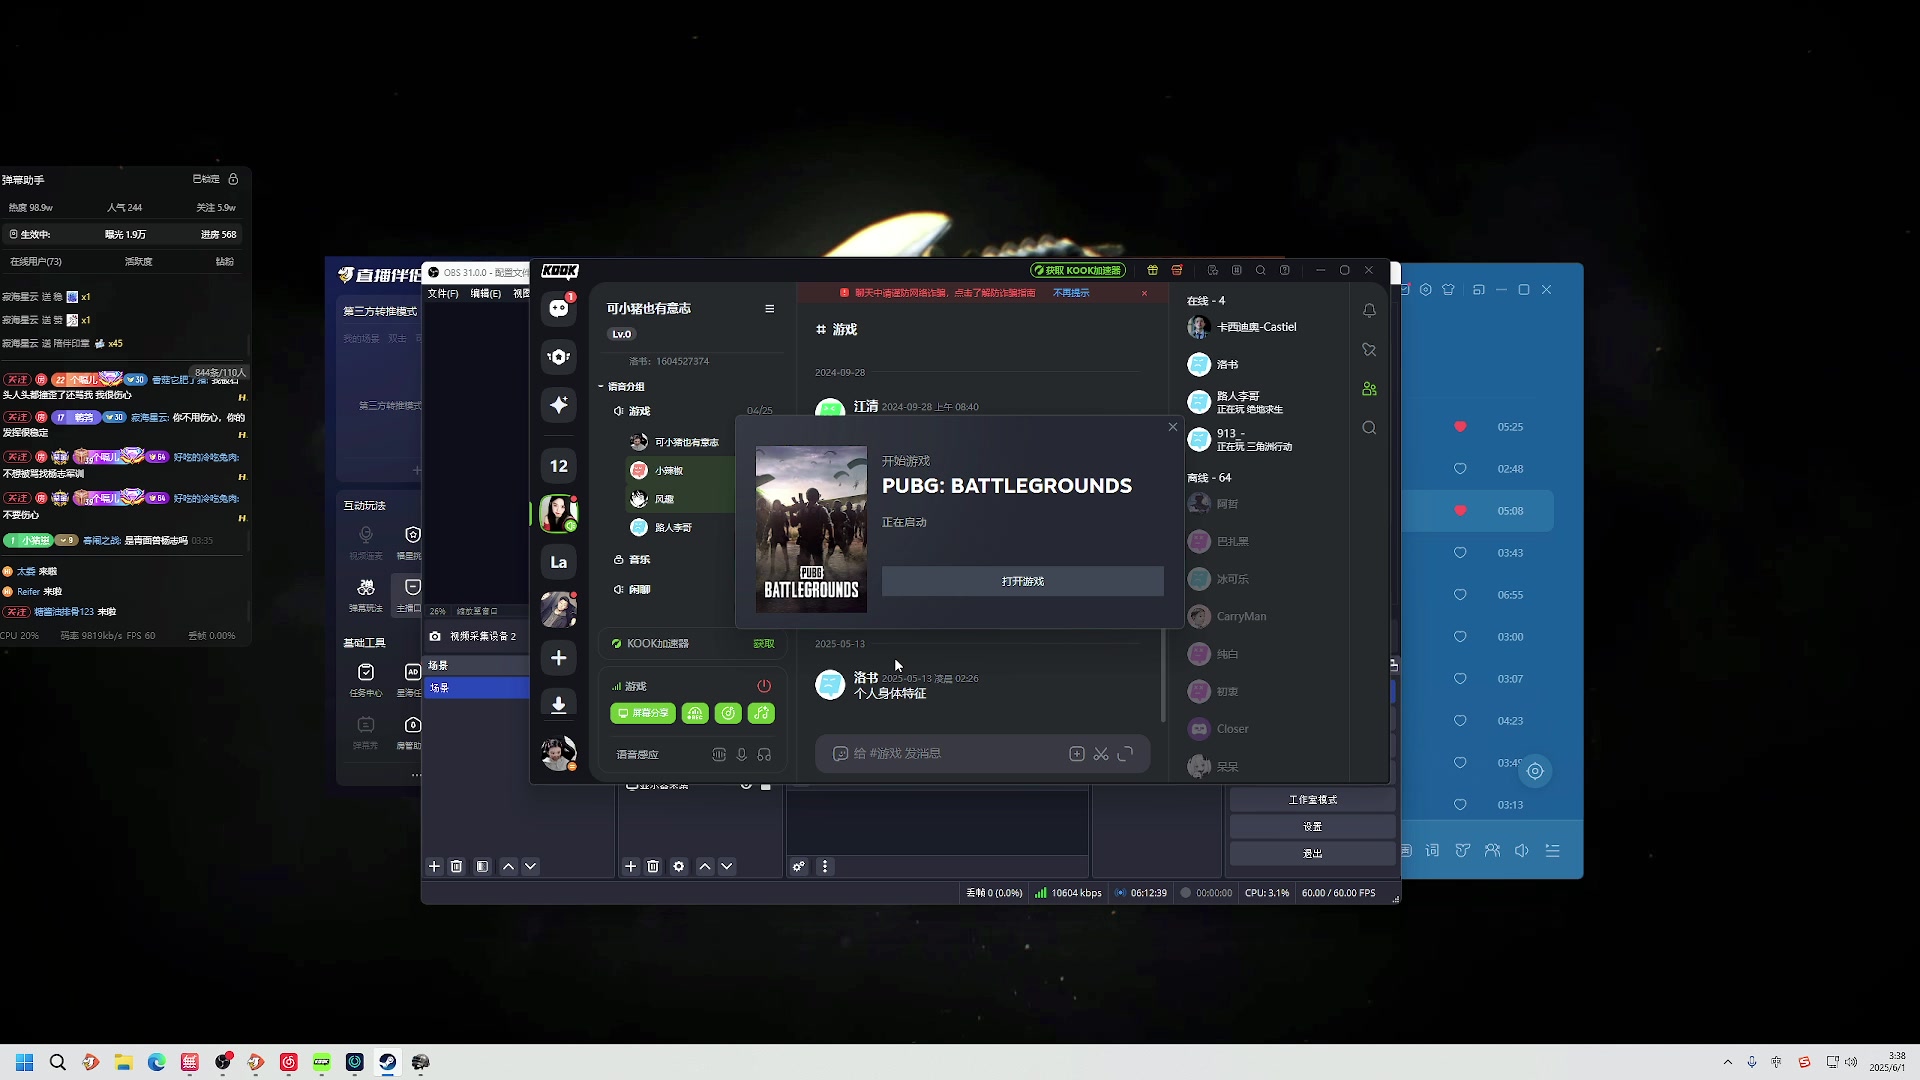The height and width of the screenshot is (1080, 1920).
Task: Click the green recording REC button
Action: 695,713
